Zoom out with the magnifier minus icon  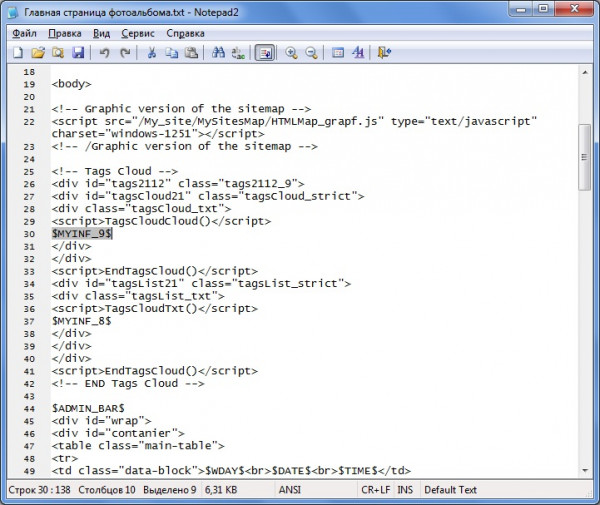click(311, 52)
